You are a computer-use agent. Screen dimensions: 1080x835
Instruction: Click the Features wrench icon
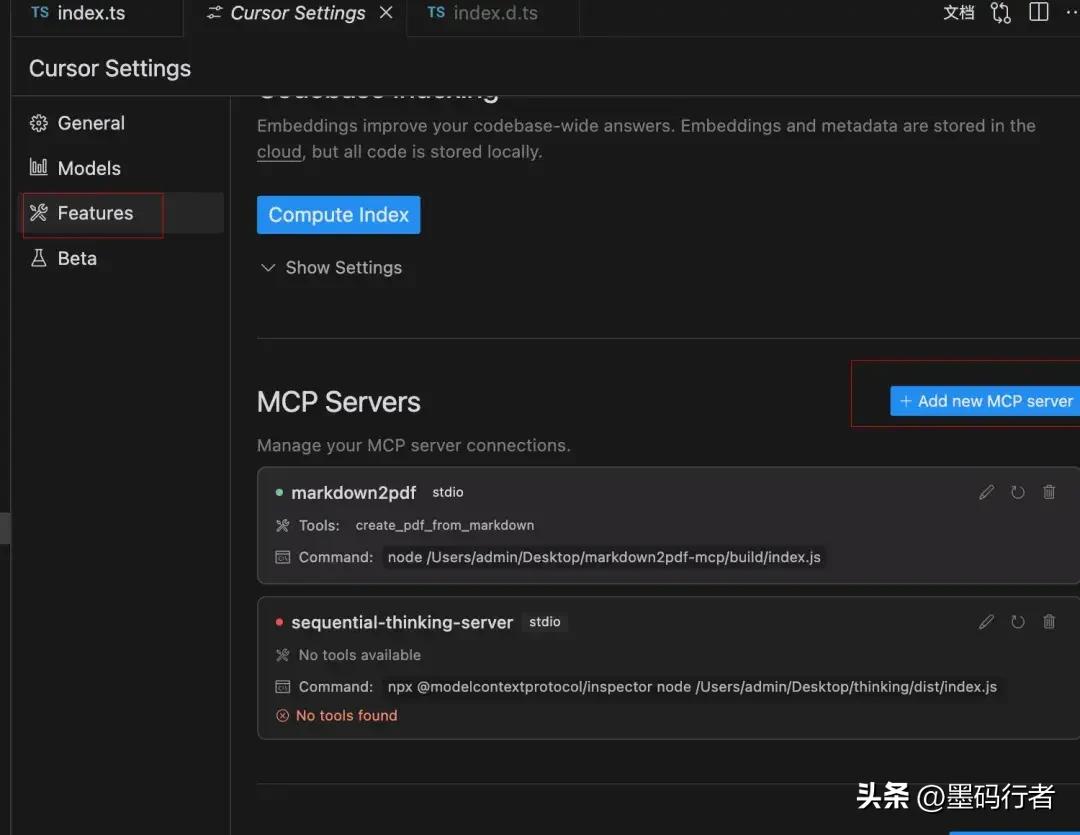click(x=39, y=213)
